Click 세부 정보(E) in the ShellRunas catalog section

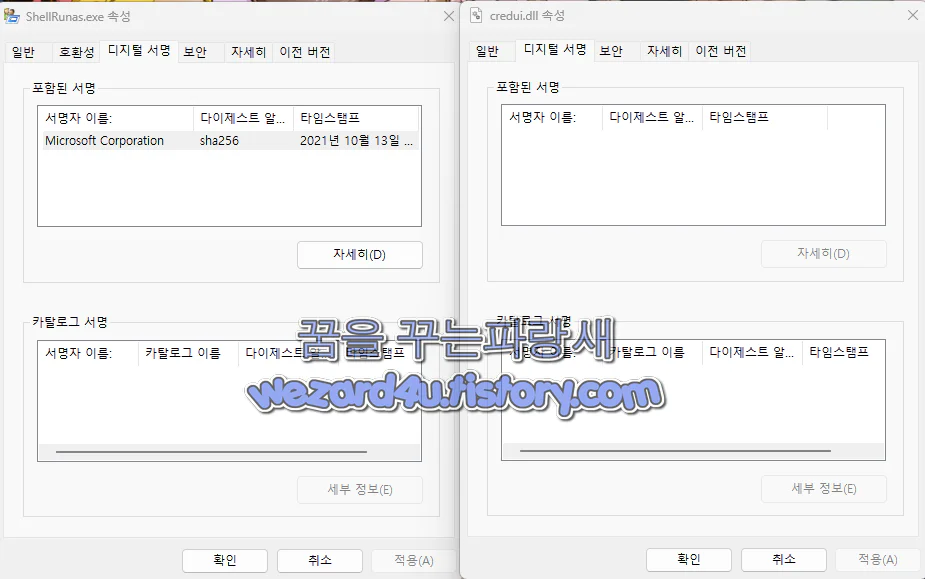[359, 489]
